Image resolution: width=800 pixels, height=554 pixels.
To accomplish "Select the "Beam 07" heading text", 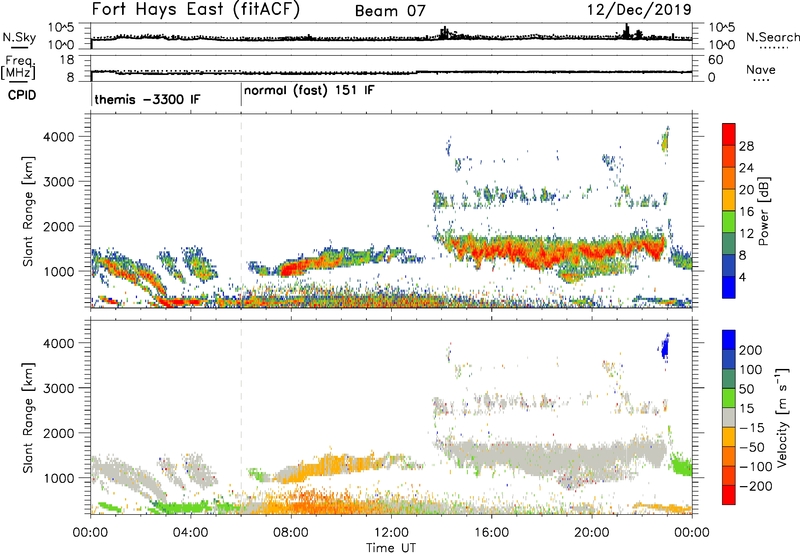I will pos(390,11).
